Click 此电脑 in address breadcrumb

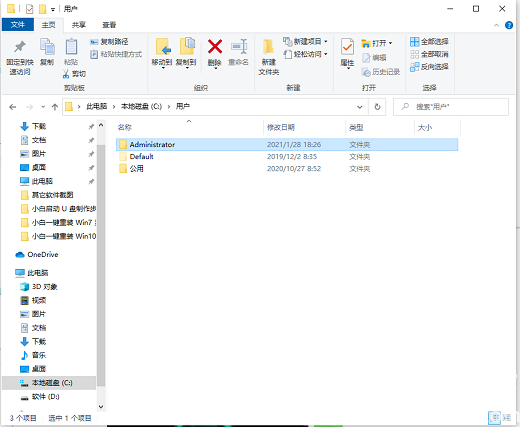click(97, 107)
